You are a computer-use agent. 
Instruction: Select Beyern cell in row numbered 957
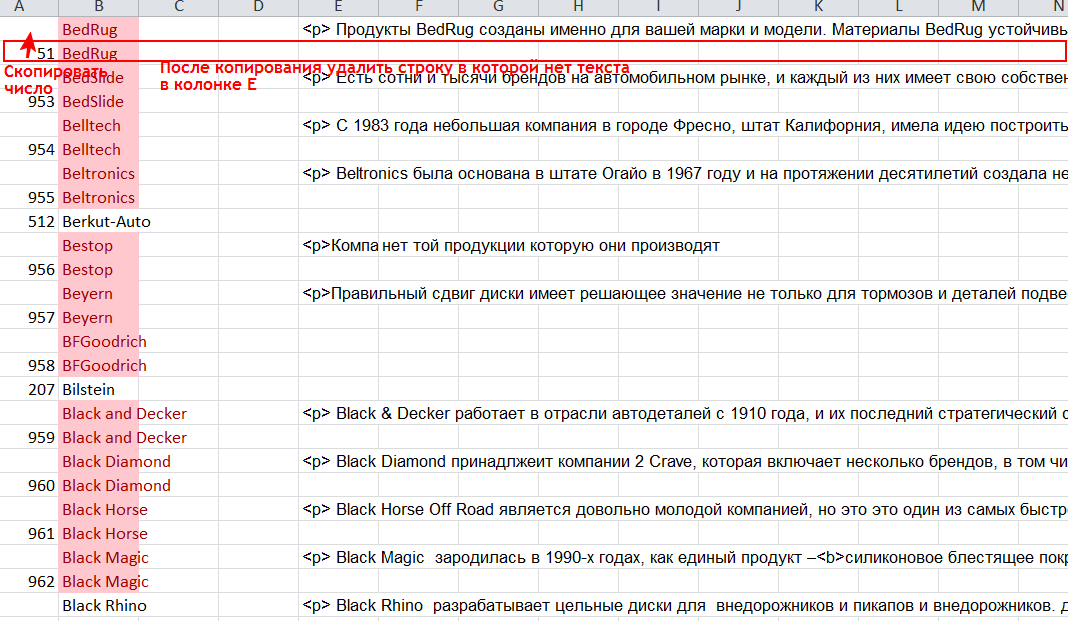point(99,317)
